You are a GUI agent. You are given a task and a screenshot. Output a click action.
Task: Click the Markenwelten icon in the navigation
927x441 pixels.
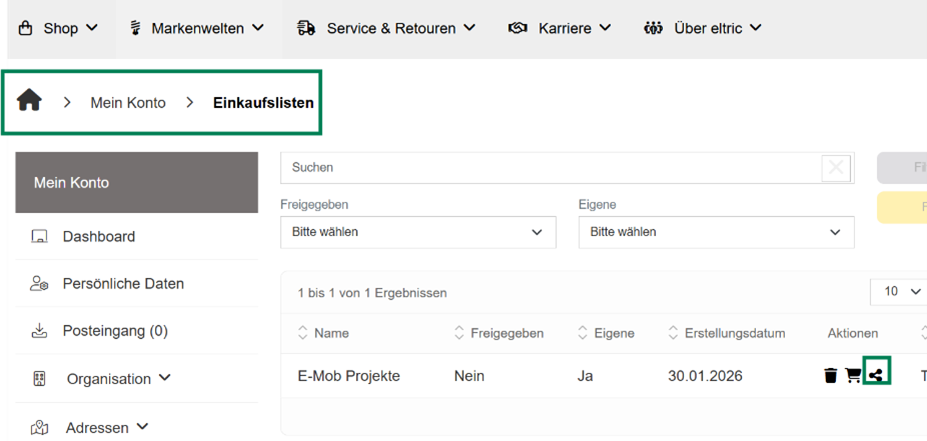[x=135, y=28]
